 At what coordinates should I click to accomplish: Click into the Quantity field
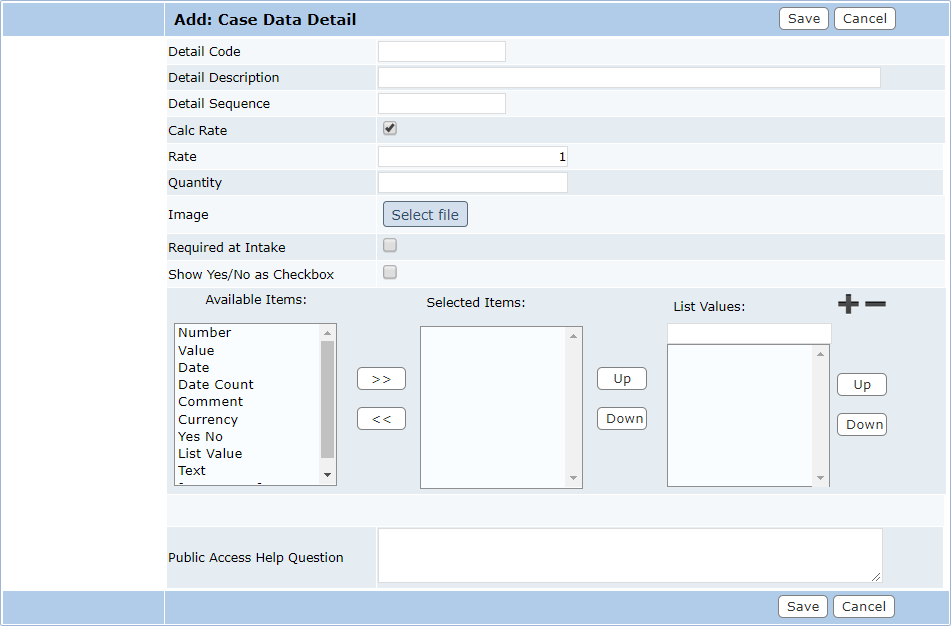(x=473, y=183)
